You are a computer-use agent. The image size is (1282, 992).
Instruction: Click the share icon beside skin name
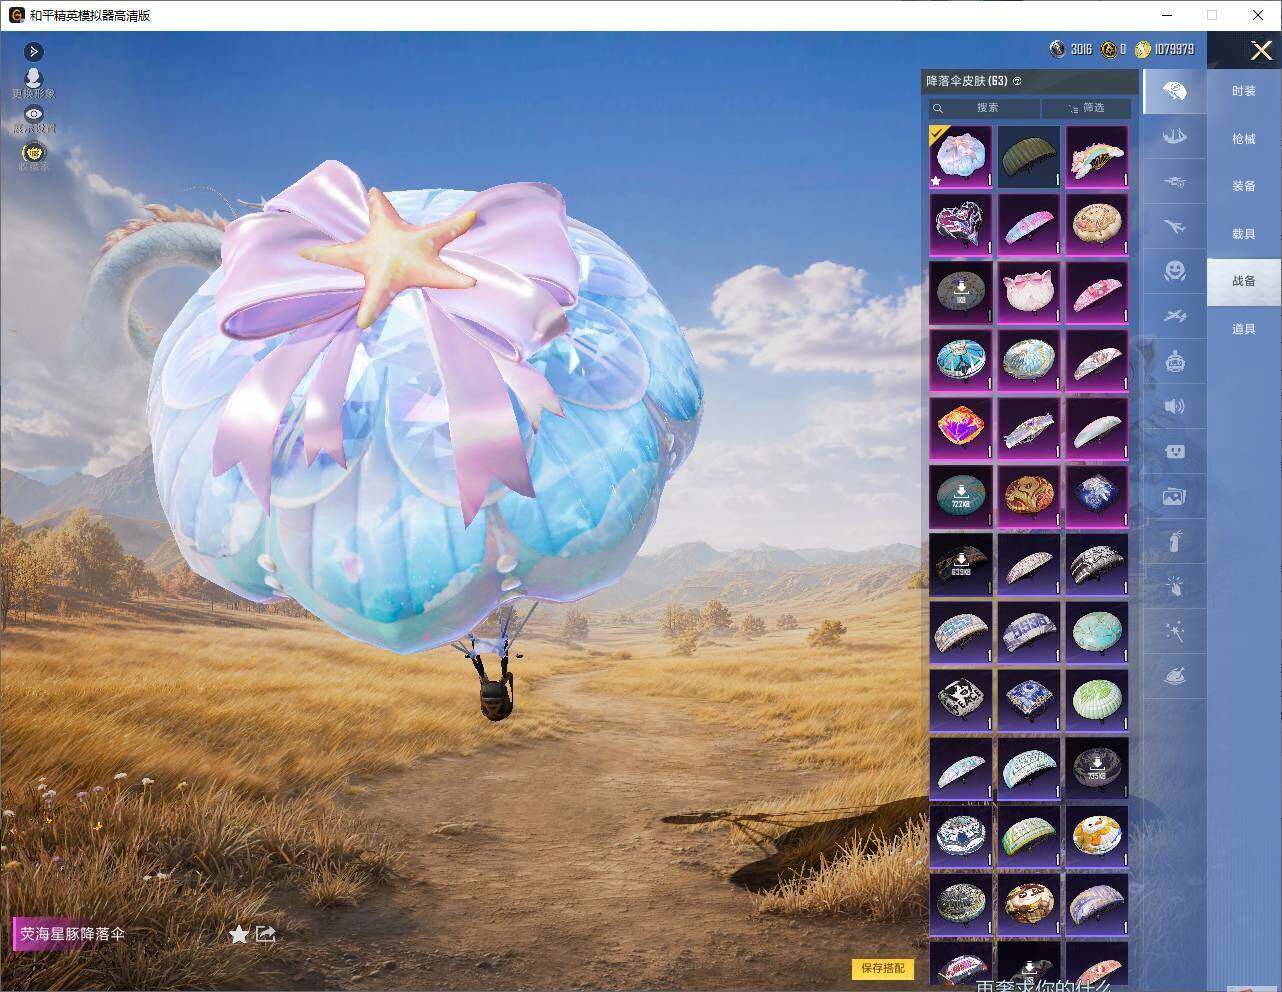[x=265, y=934]
